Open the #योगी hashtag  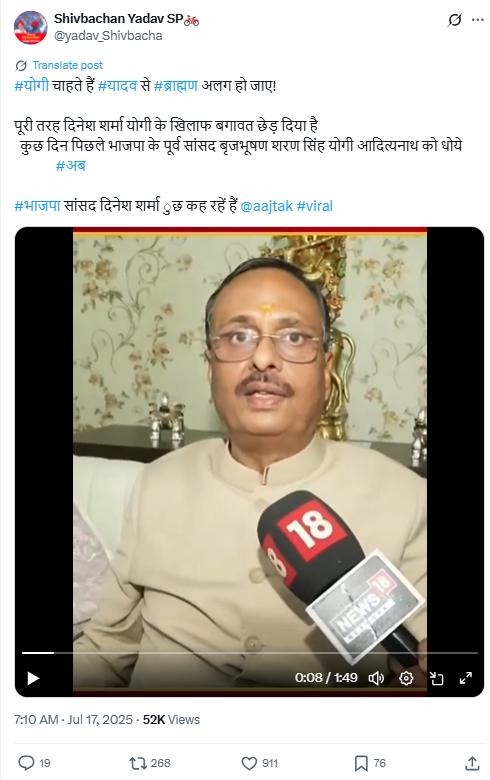31,86
